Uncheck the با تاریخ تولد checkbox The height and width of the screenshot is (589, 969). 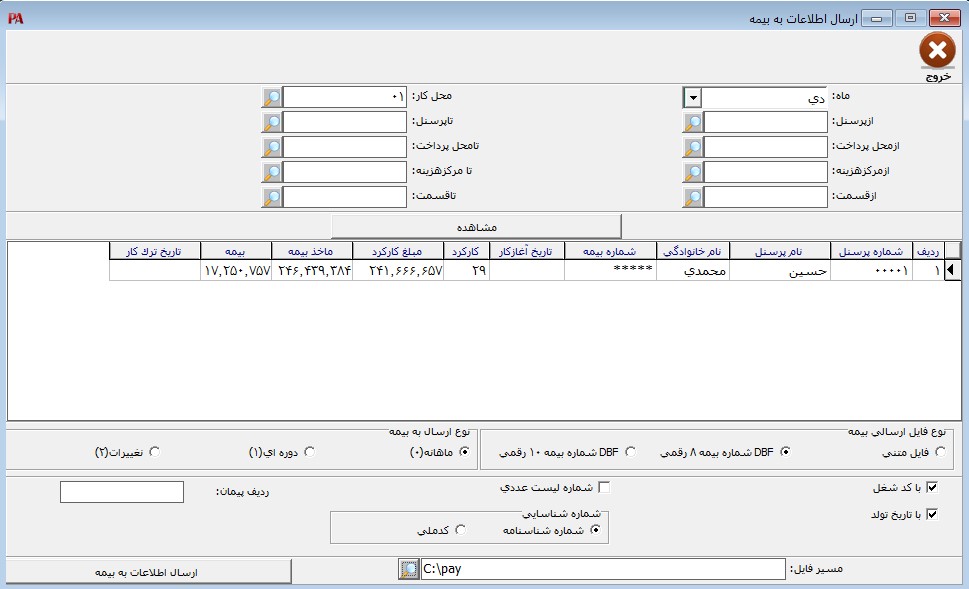(933, 515)
